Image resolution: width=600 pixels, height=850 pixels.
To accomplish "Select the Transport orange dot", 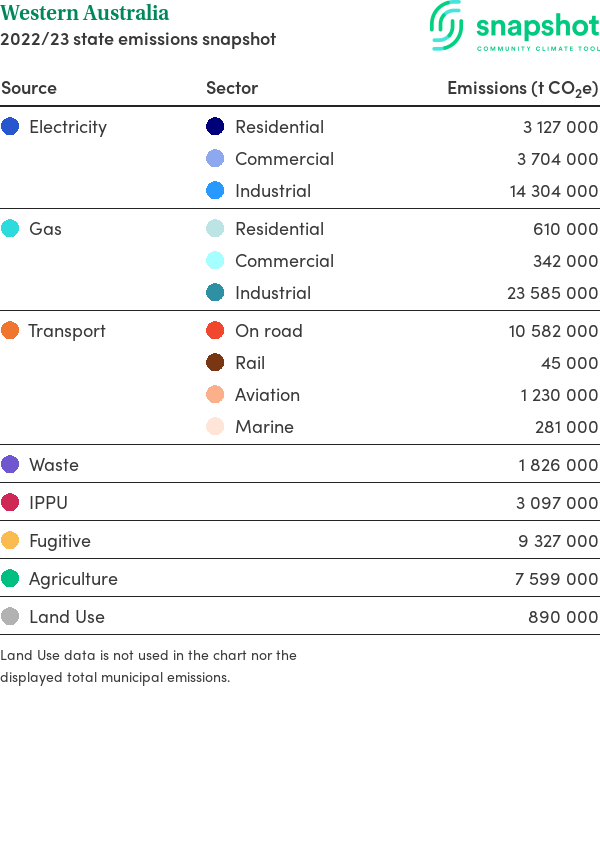I will pyautogui.click(x=10, y=330).
